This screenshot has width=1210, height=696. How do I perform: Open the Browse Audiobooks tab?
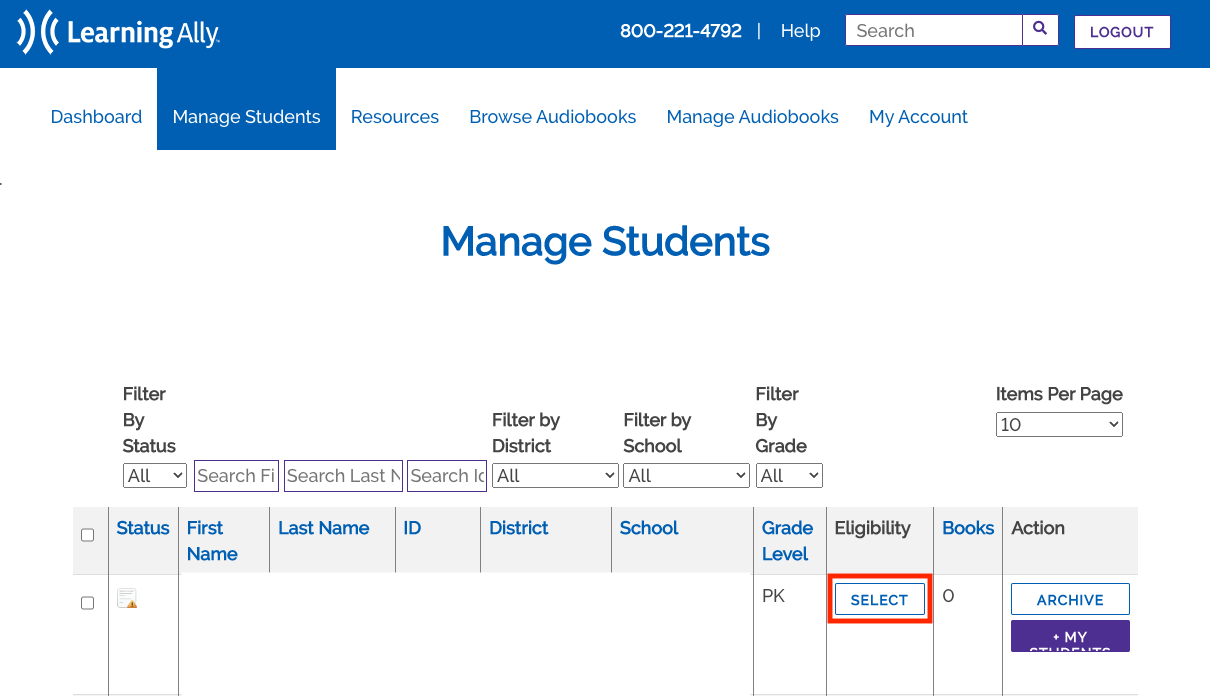click(552, 117)
